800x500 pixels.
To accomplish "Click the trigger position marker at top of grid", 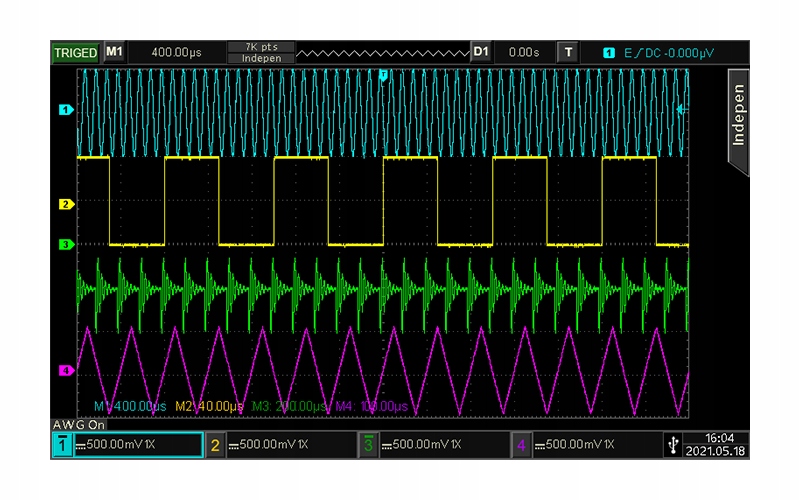I will (x=382, y=74).
